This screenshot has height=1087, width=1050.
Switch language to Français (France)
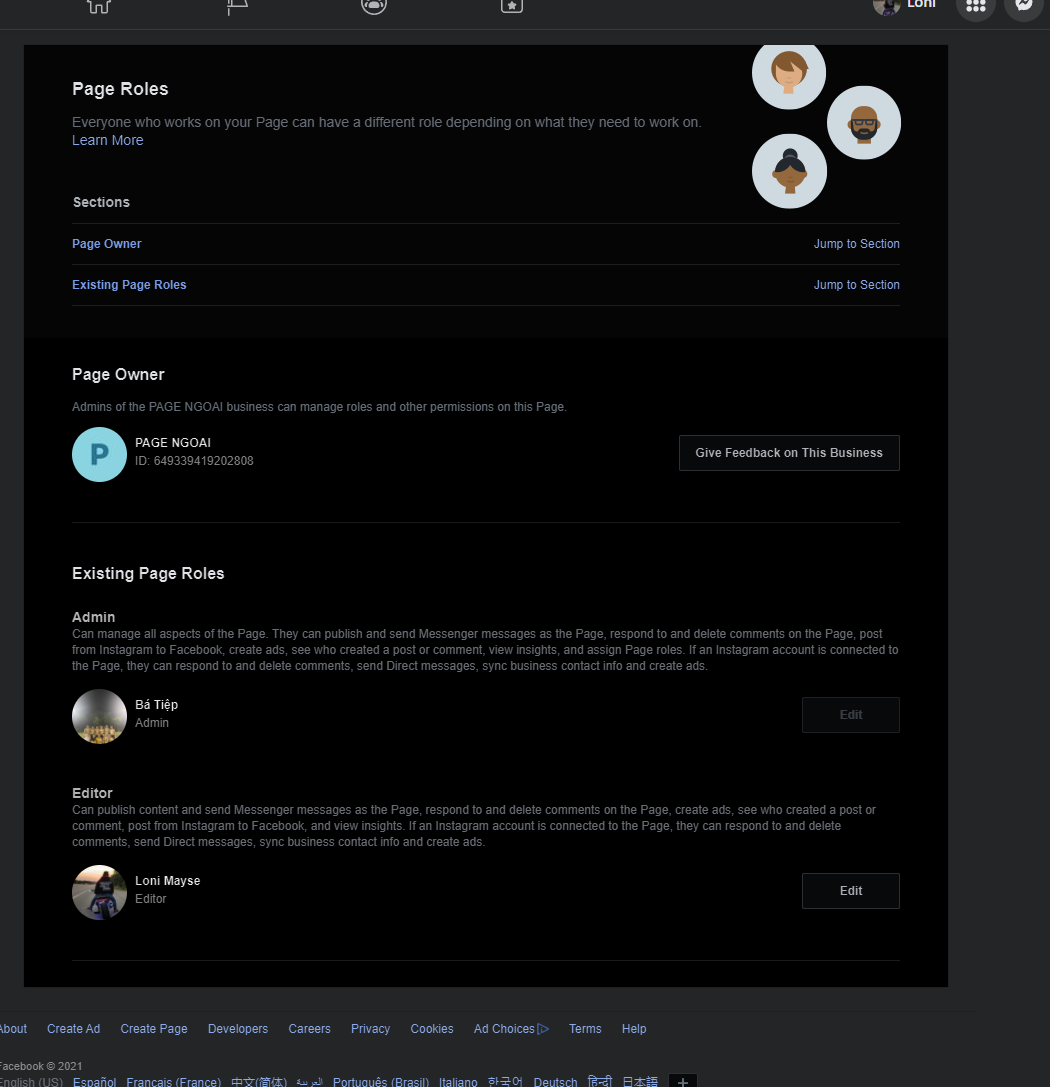173,1081
